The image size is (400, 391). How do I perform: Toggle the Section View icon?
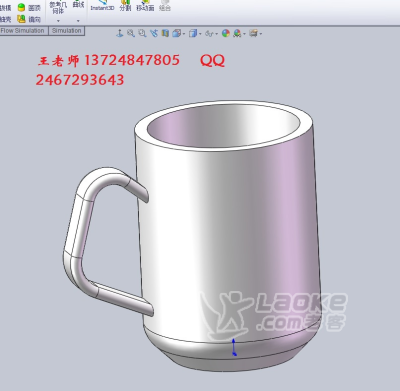165,33
